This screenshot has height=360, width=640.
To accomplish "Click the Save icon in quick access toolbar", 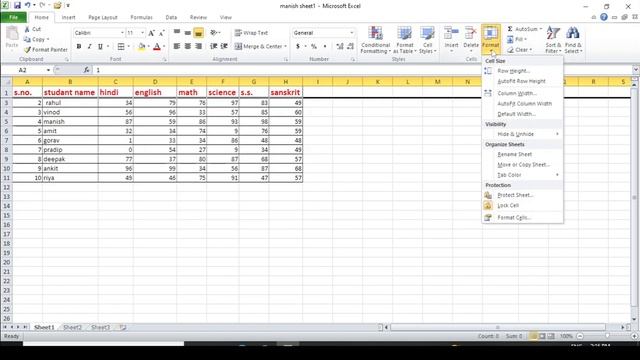I will coord(17,6).
